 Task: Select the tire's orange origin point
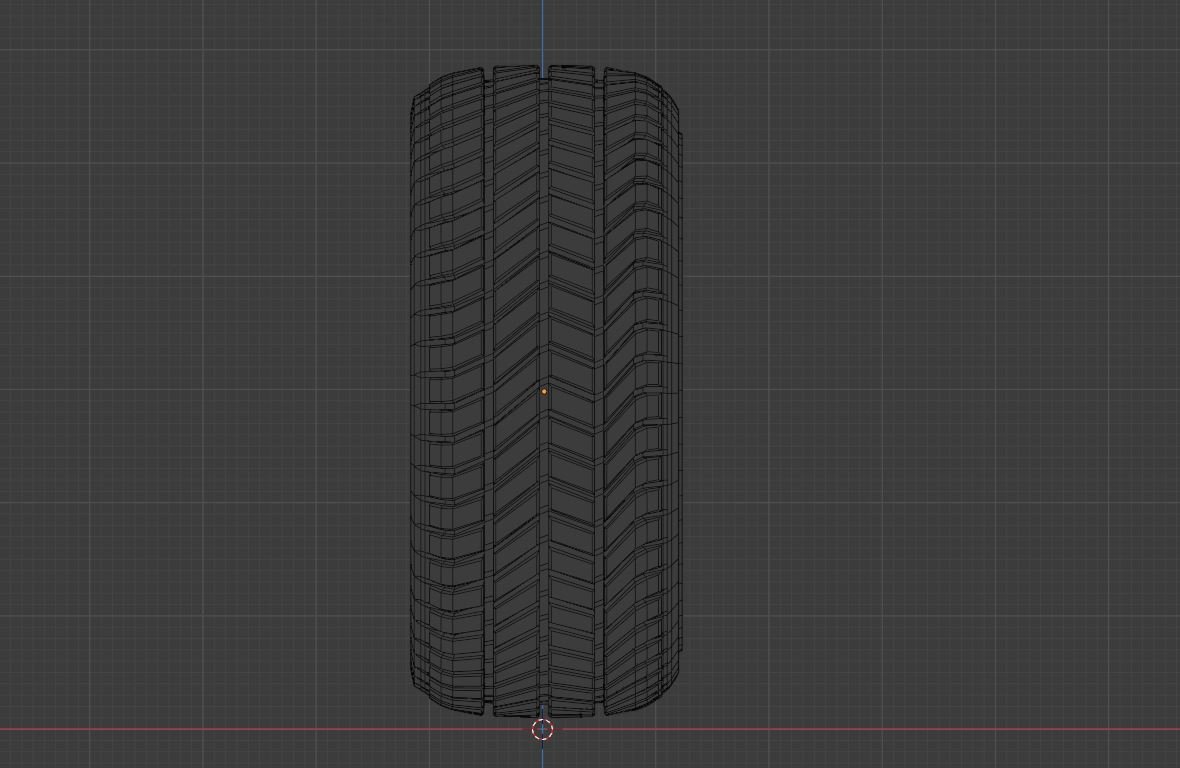[544, 391]
